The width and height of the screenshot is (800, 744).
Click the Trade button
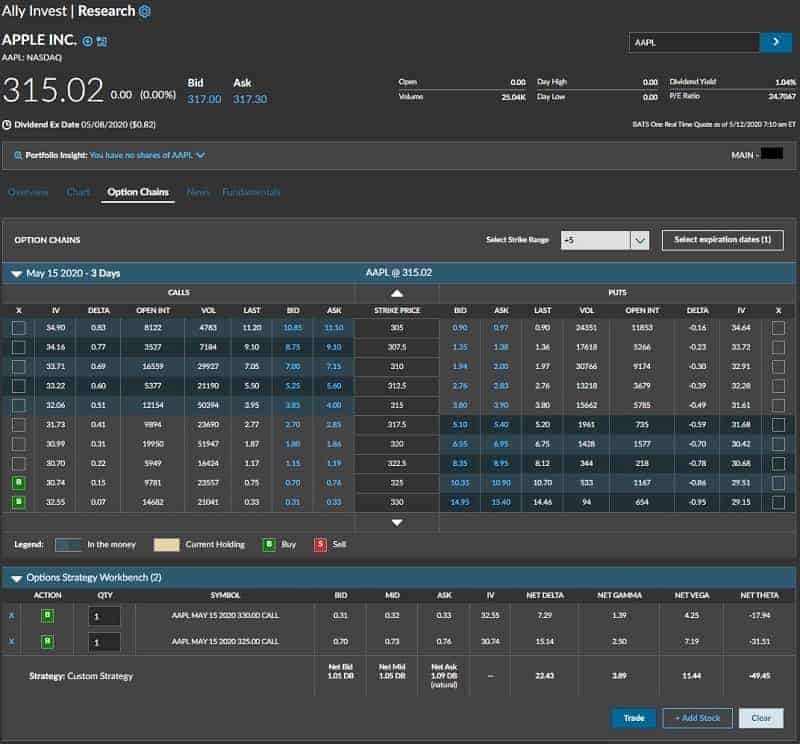[x=633, y=718]
